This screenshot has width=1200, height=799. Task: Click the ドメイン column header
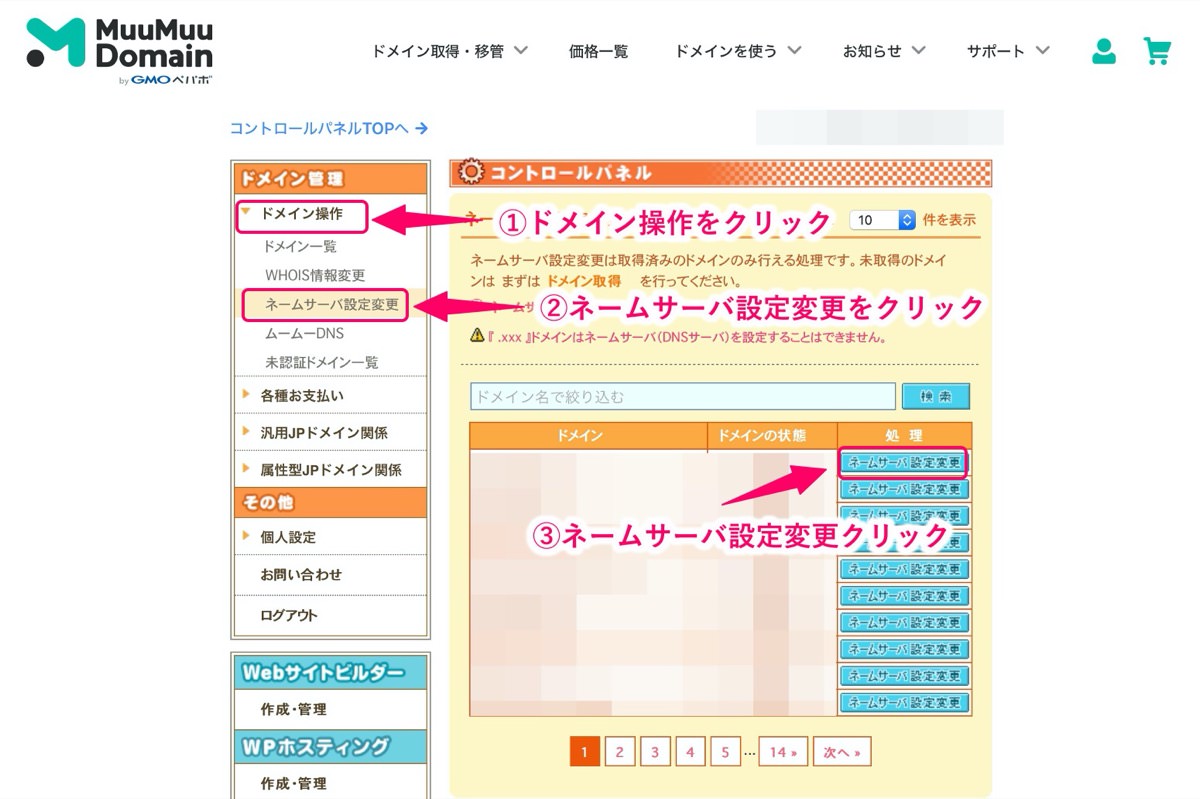[588, 436]
